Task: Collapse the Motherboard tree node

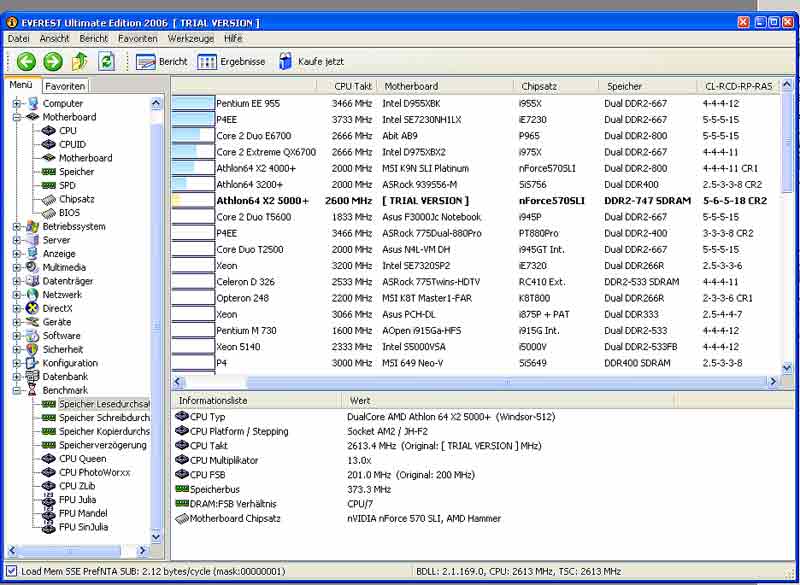Action: [17, 117]
